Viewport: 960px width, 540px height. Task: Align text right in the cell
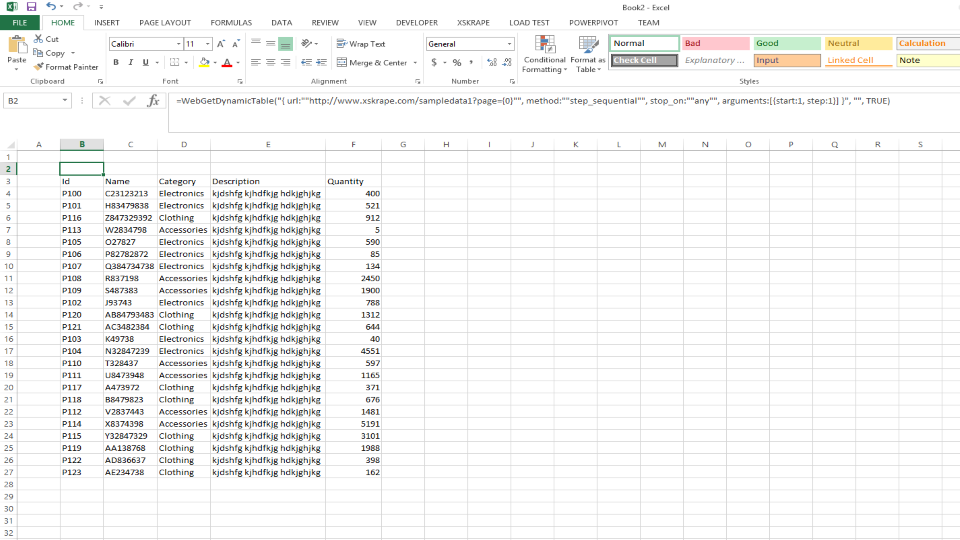coord(285,62)
